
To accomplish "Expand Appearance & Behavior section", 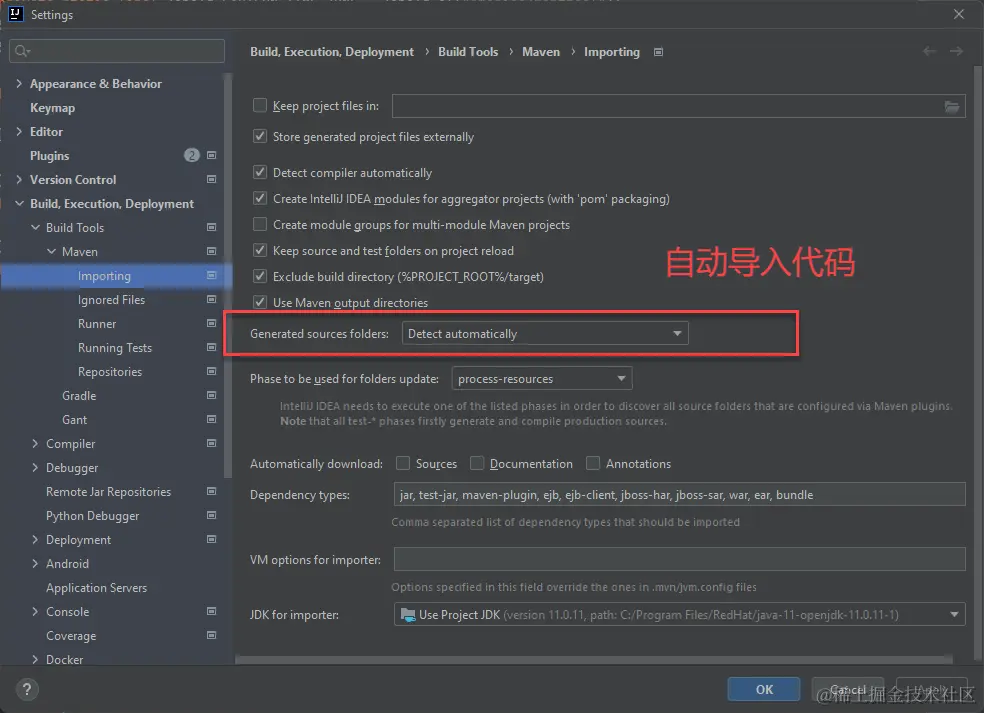I will click(x=19, y=83).
